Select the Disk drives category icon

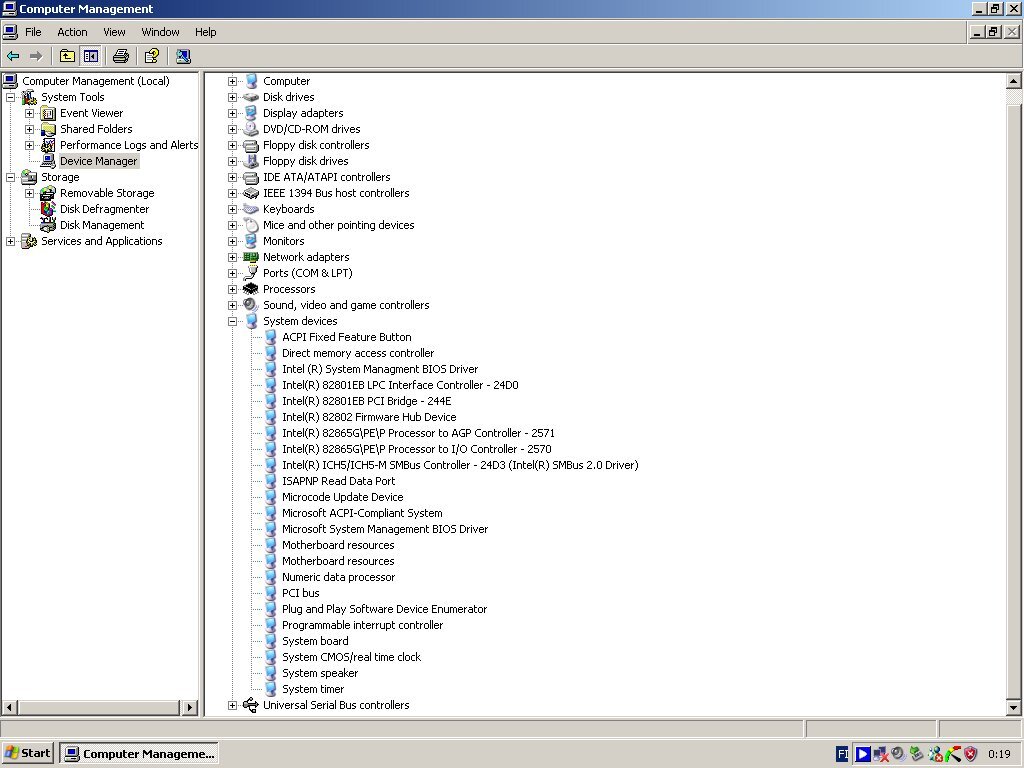[251, 97]
